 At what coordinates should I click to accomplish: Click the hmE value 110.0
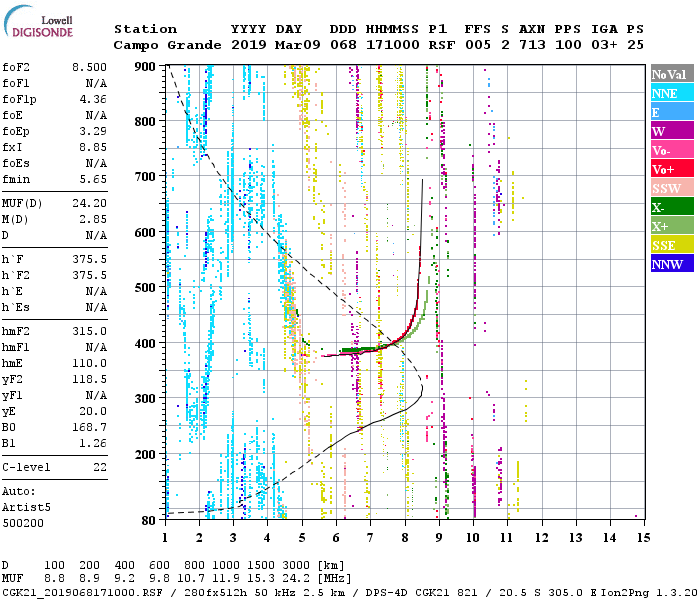click(89, 363)
